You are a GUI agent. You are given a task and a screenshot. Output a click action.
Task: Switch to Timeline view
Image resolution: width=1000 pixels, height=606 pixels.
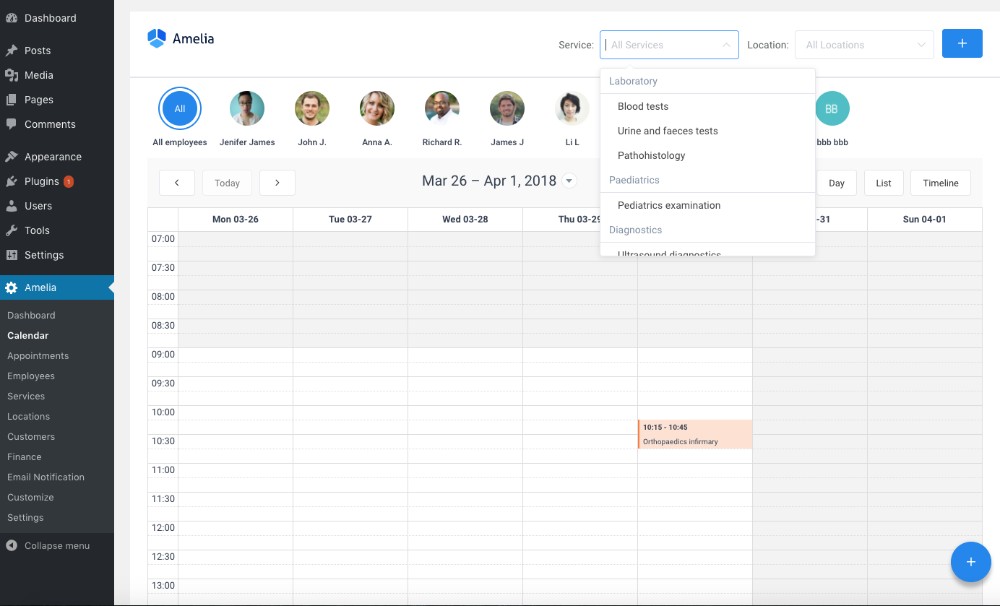click(940, 183)
